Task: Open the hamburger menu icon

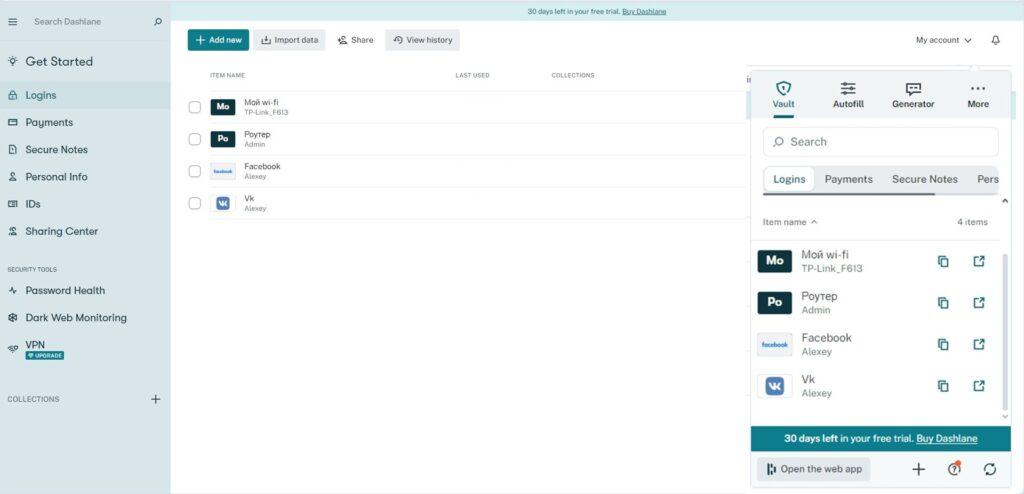Action: coord(12,22)
